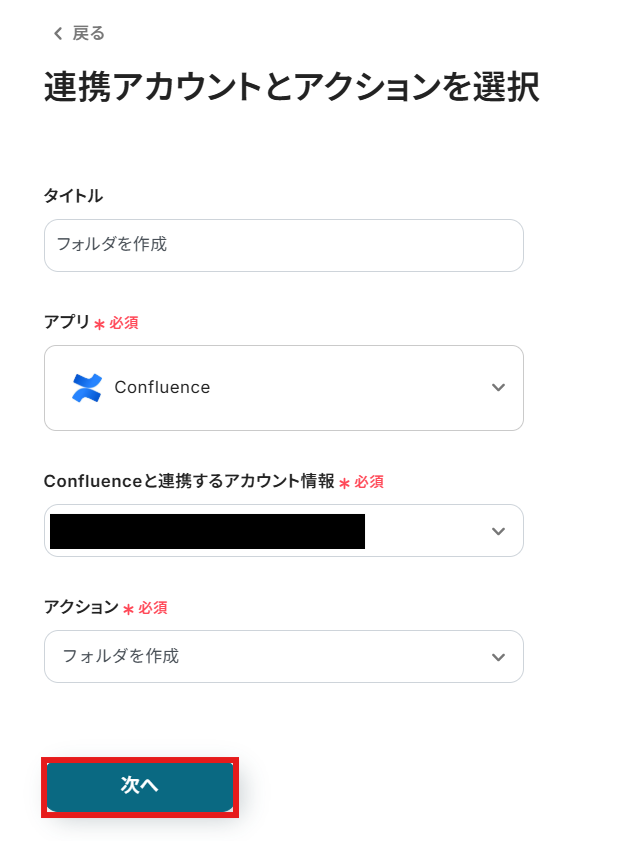Click the chevron of the アクション selector
This screenshot has width=630, height=841.
(498, 657)
